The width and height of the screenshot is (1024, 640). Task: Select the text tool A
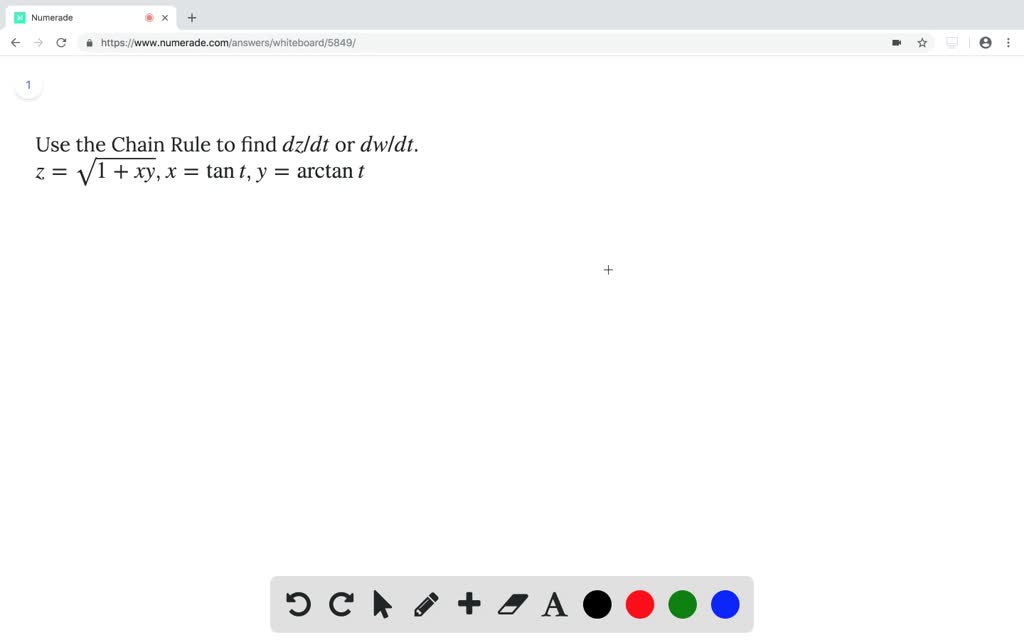[554, 604]
